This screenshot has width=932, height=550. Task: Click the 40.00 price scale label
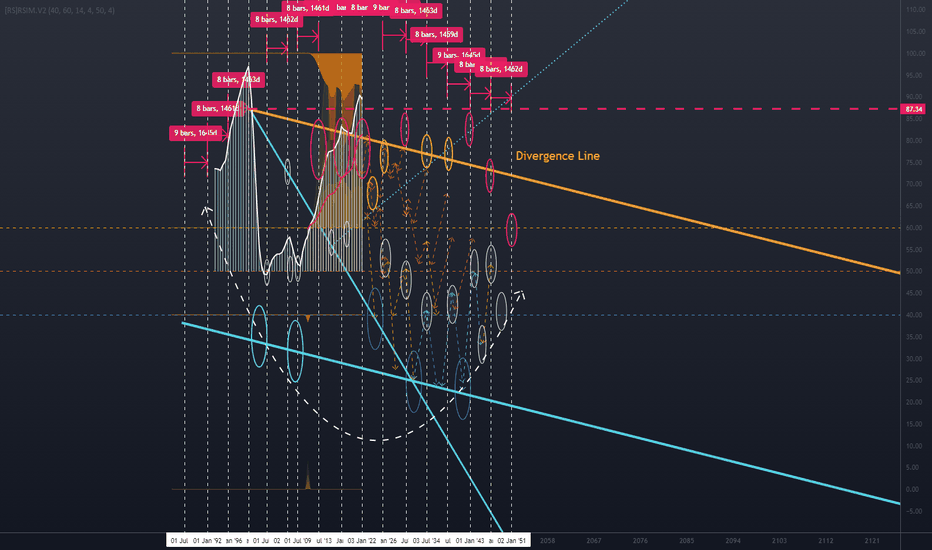click(x=915, y=315)
